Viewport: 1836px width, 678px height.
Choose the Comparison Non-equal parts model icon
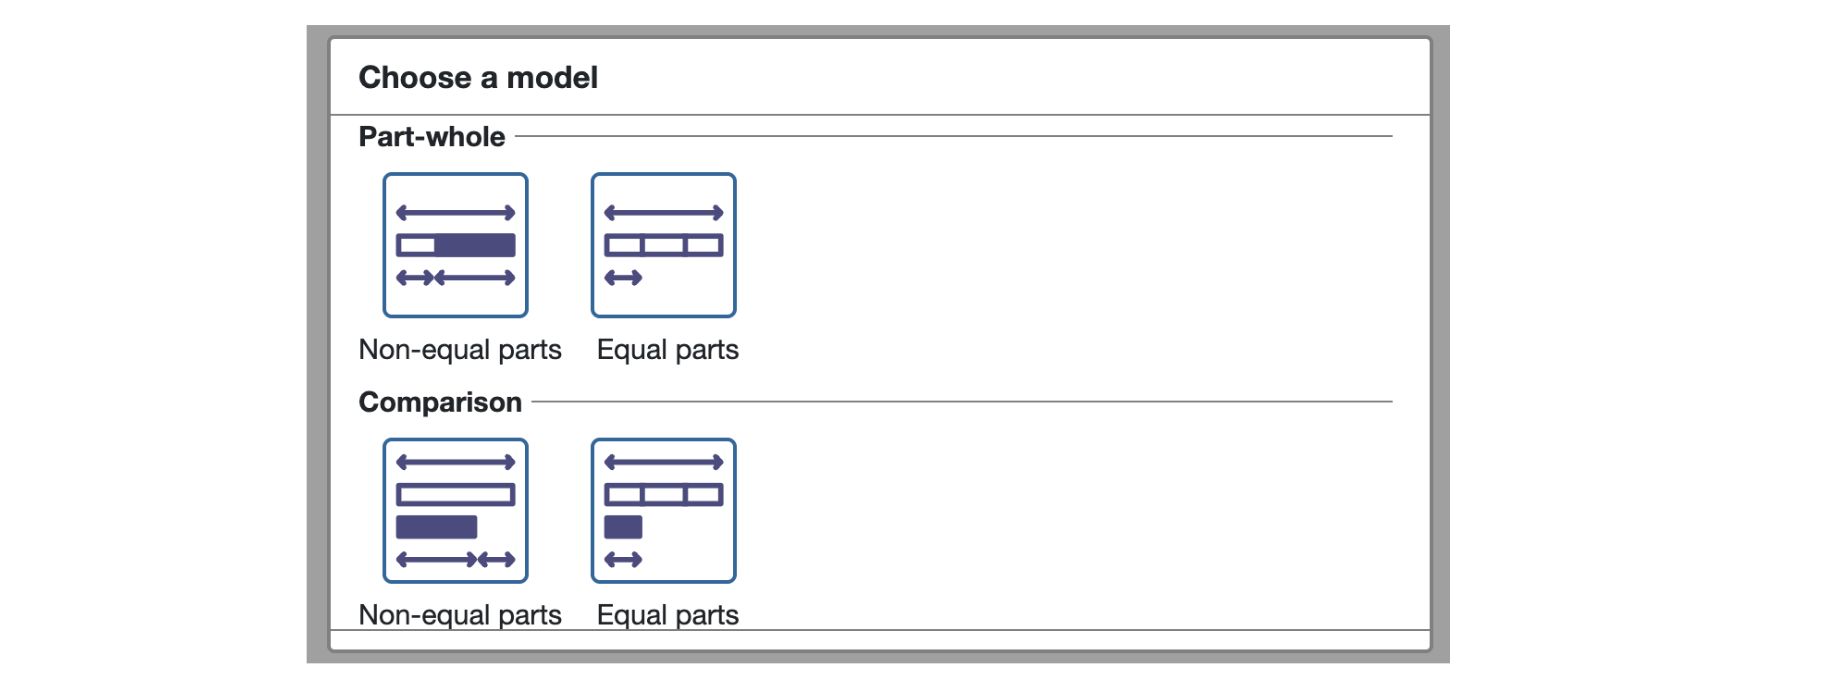[x=455, y=510]
